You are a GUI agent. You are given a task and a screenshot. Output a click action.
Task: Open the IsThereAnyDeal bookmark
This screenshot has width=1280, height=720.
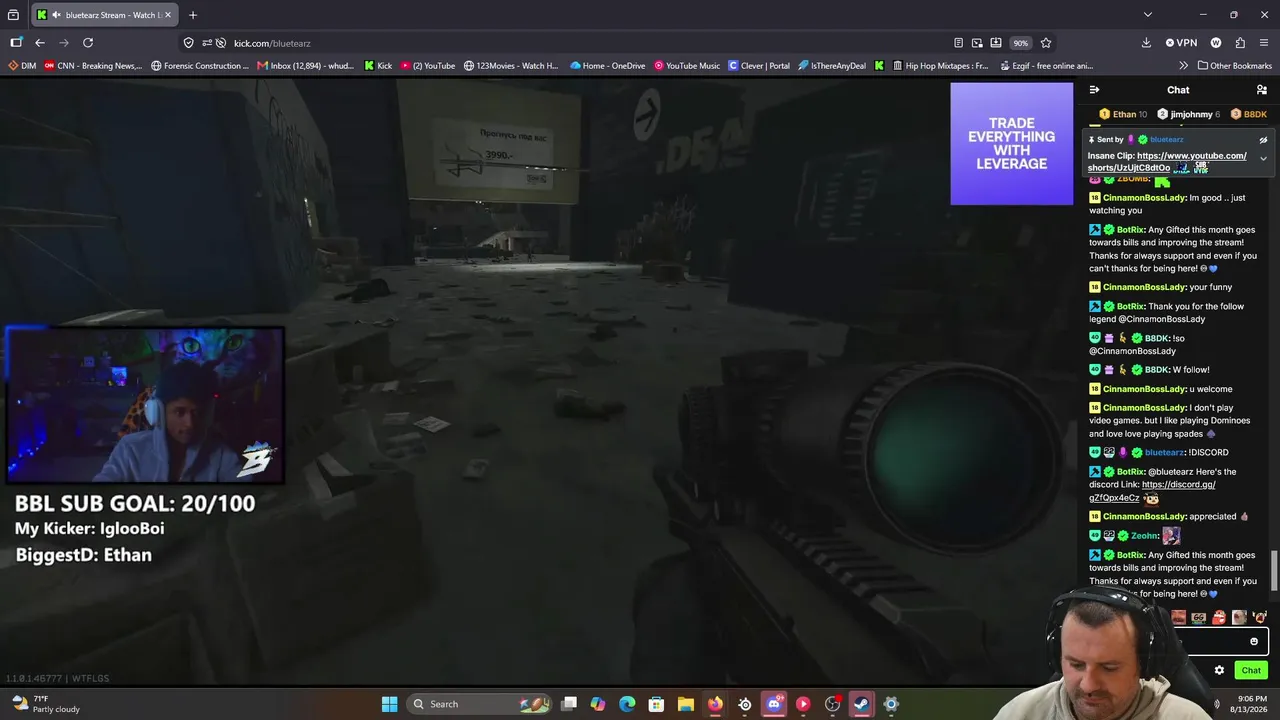pos(832,66)
